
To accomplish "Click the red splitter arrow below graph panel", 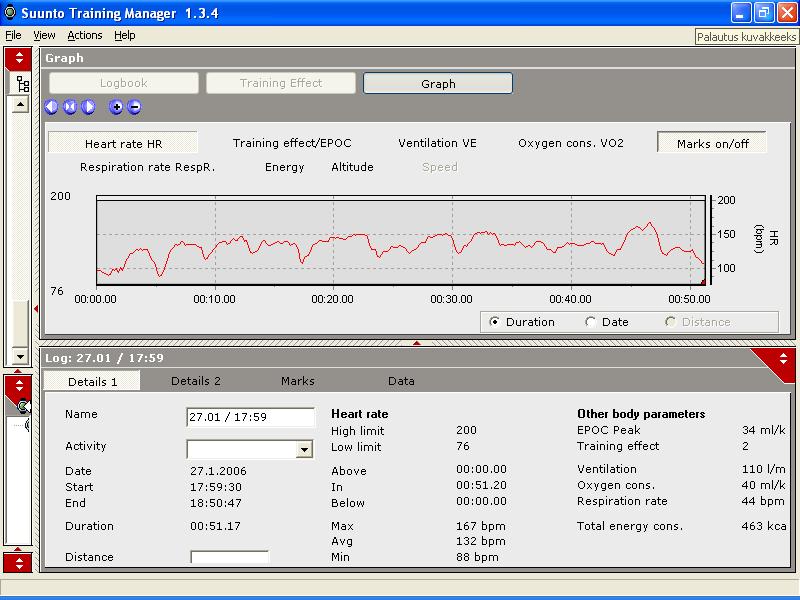I will [416, 343].
